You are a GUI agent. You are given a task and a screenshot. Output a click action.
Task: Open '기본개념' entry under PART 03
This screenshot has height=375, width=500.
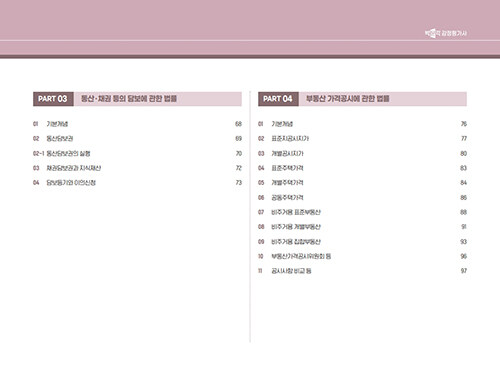[57, 124]
